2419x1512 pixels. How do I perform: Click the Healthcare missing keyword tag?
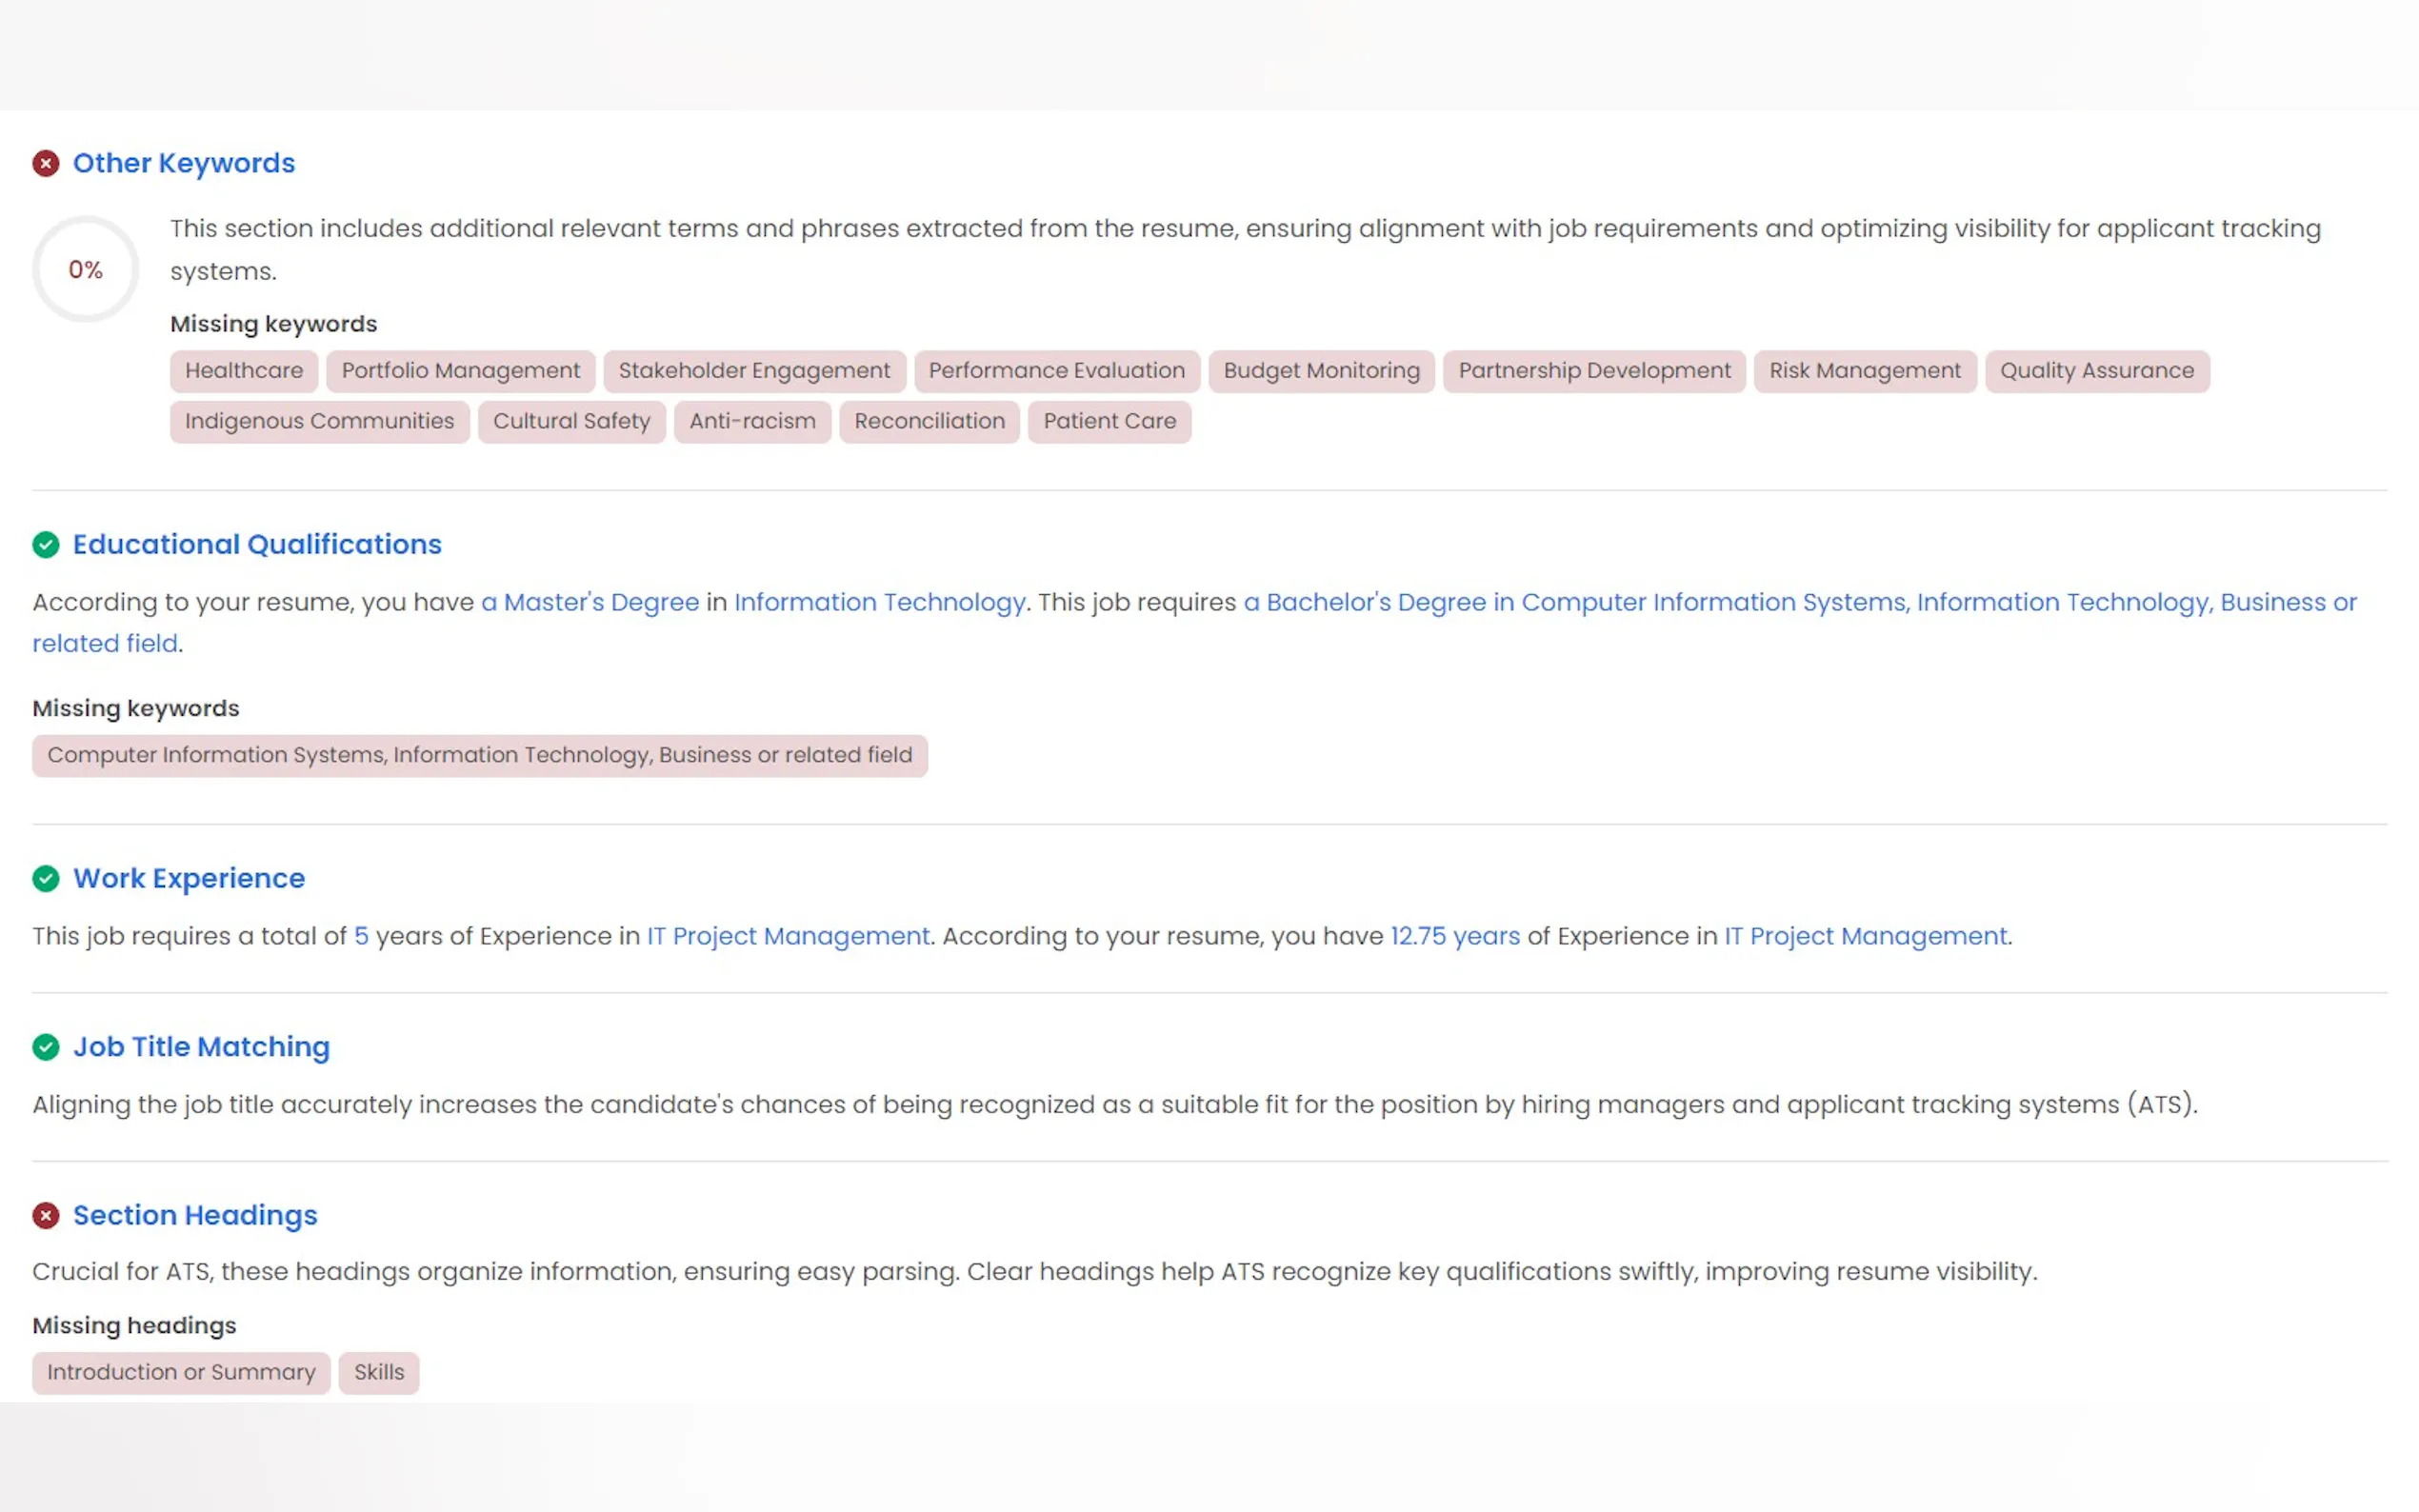click(x=244, y=371)
